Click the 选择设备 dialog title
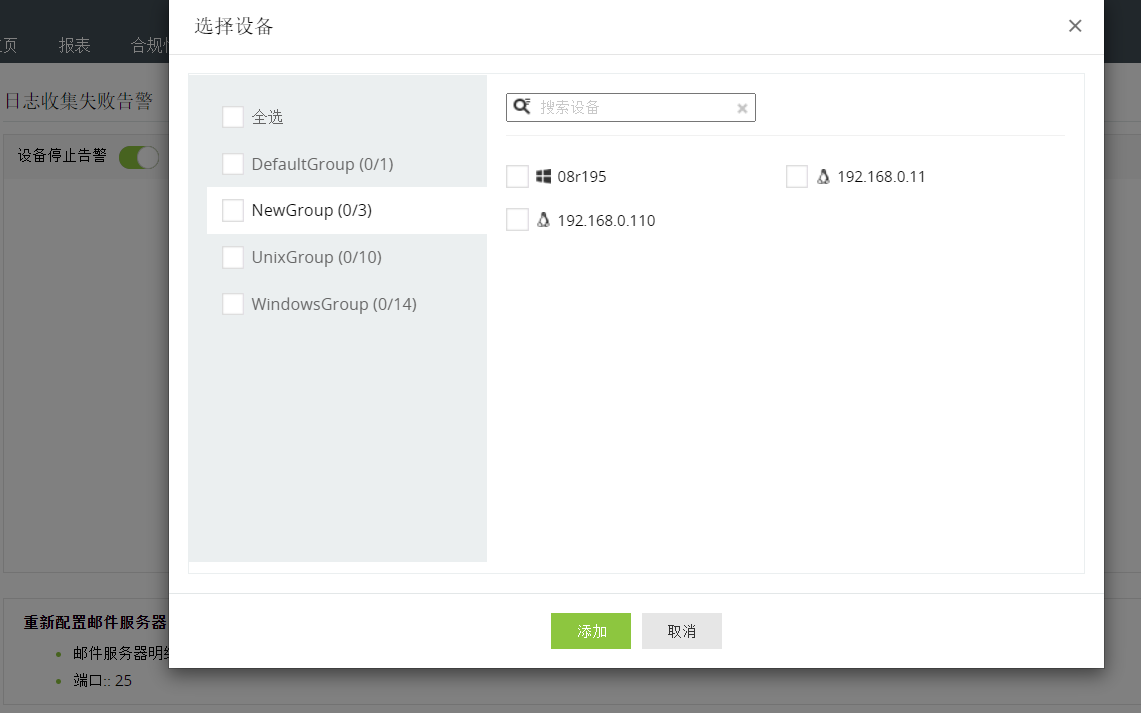The width and height of the screenshot is (1141, 713). [234, 27]
